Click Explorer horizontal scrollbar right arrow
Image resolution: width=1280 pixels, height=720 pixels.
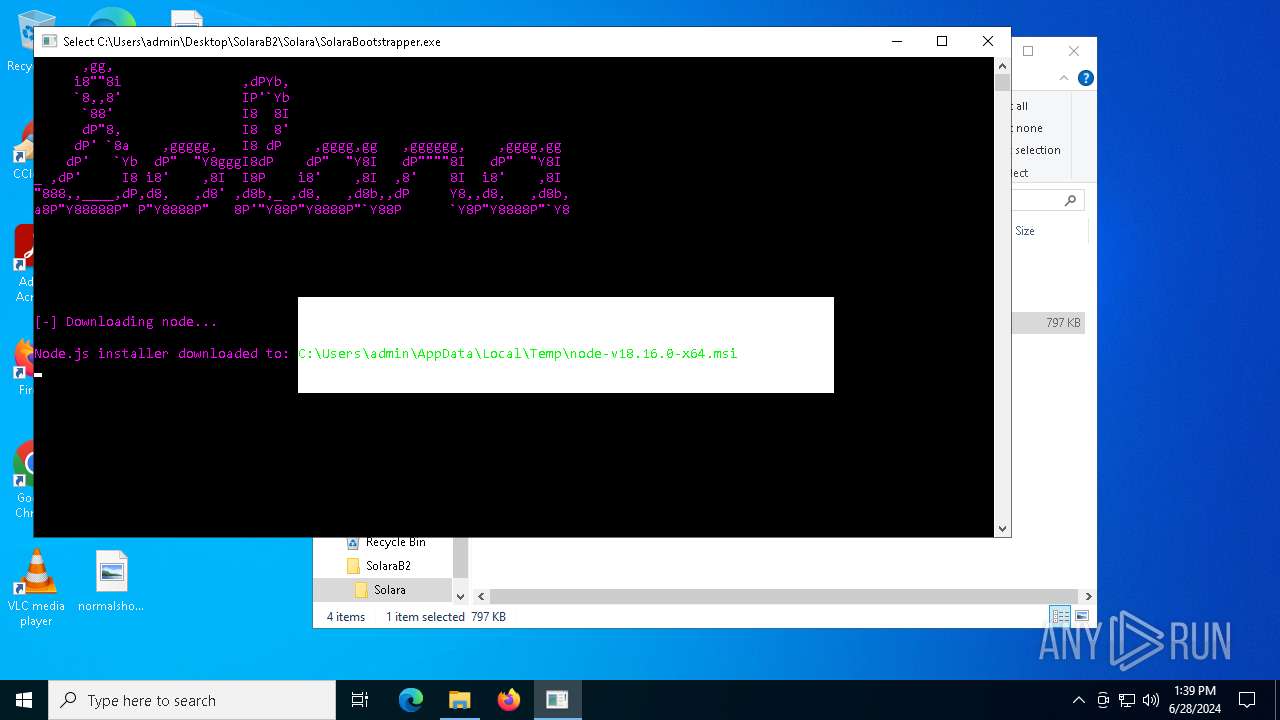point(1088,596)
